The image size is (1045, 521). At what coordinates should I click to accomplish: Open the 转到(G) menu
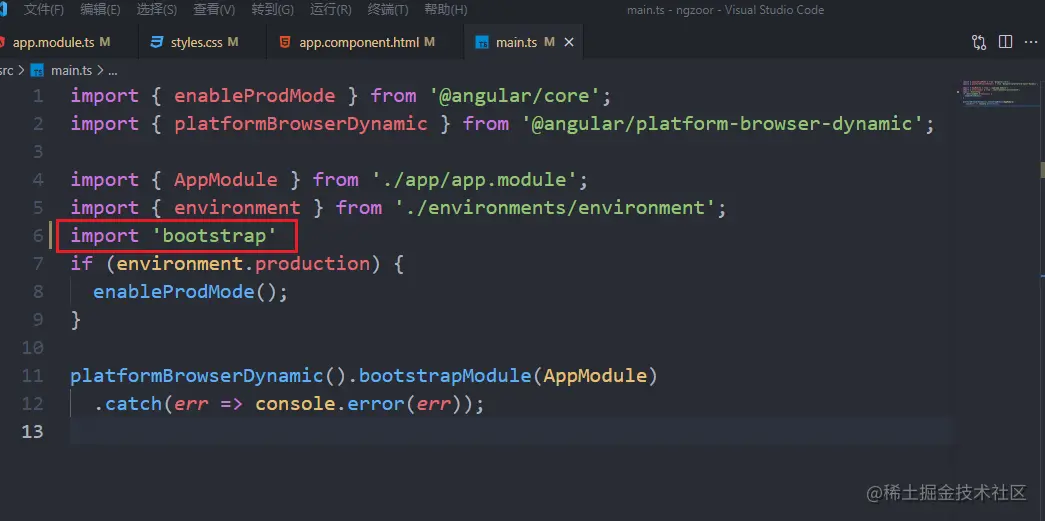pyautogui.click(x=273, y=10)
